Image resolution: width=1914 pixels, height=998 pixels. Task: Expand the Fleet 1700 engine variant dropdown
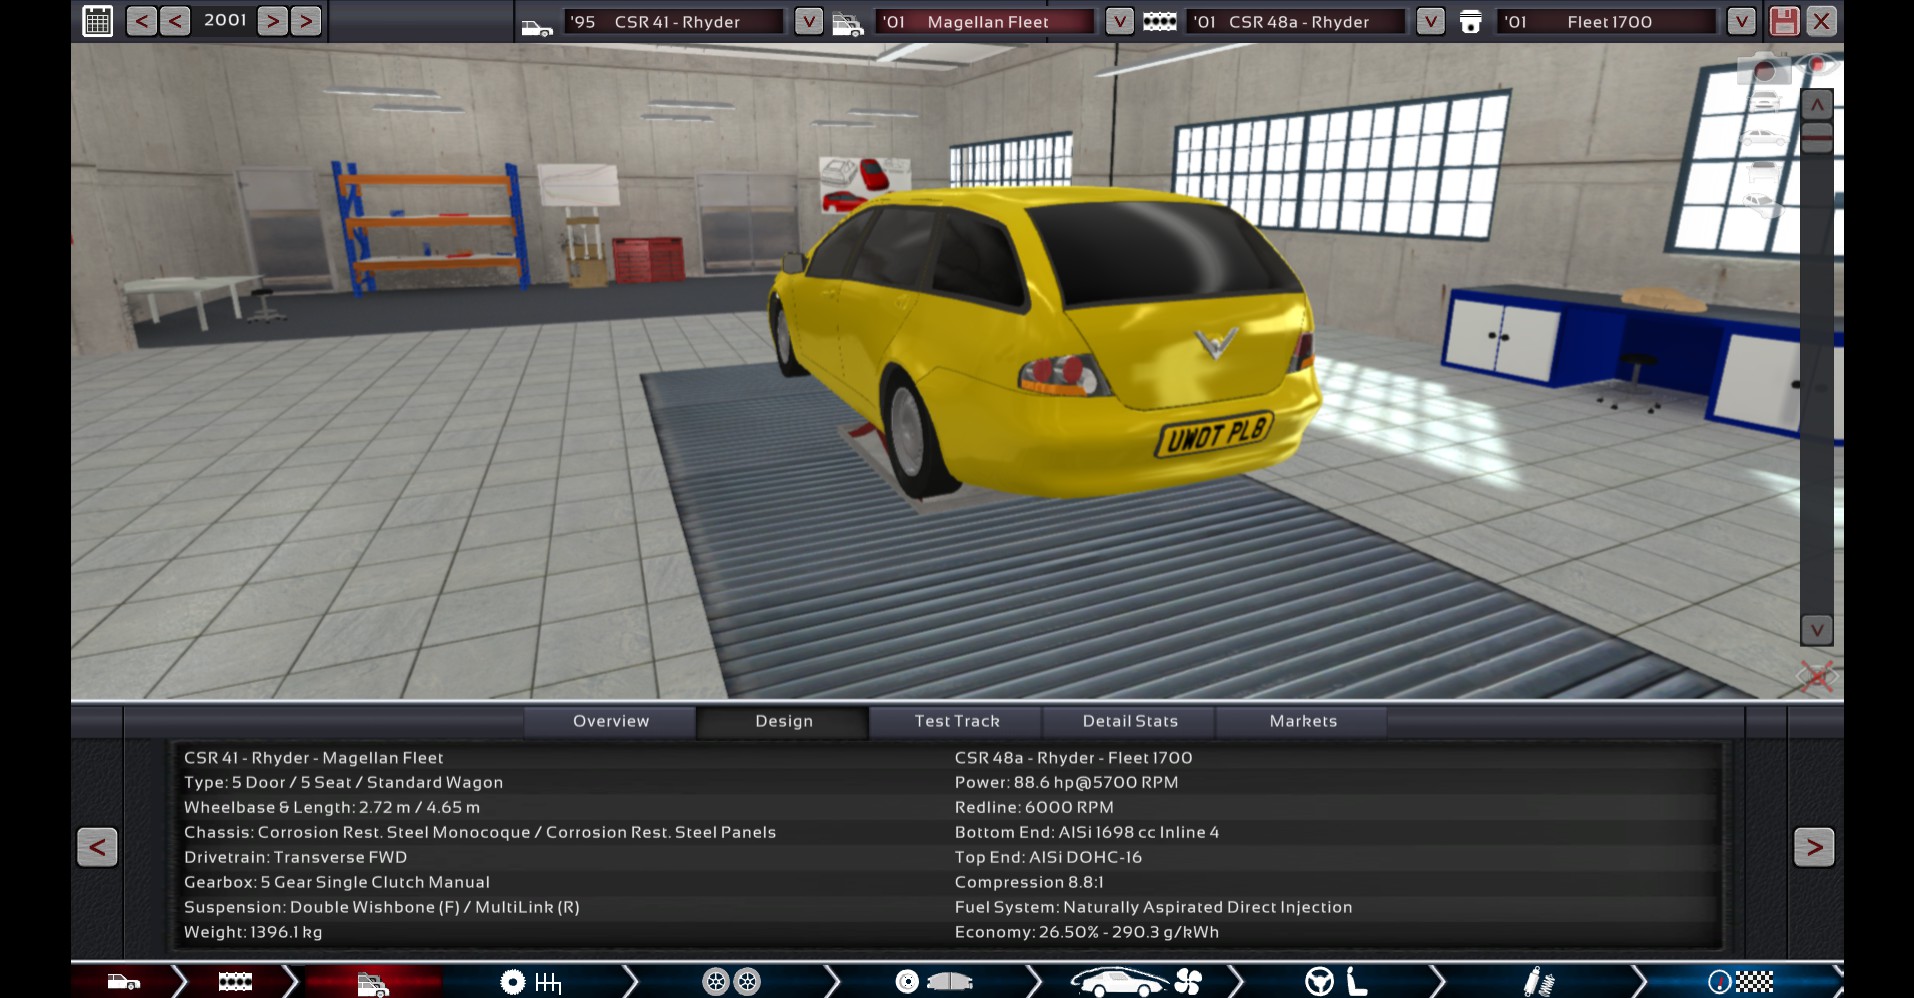coord(1741,21)
